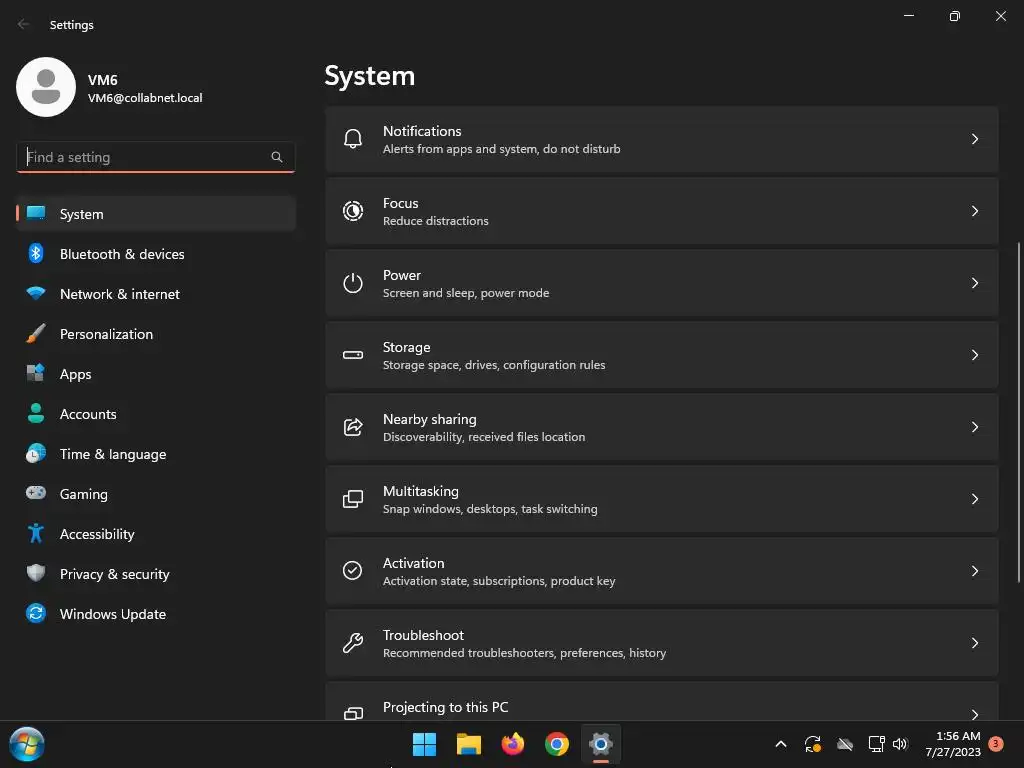
Task: Click the Storage drive icon
Action: point(353,355)
